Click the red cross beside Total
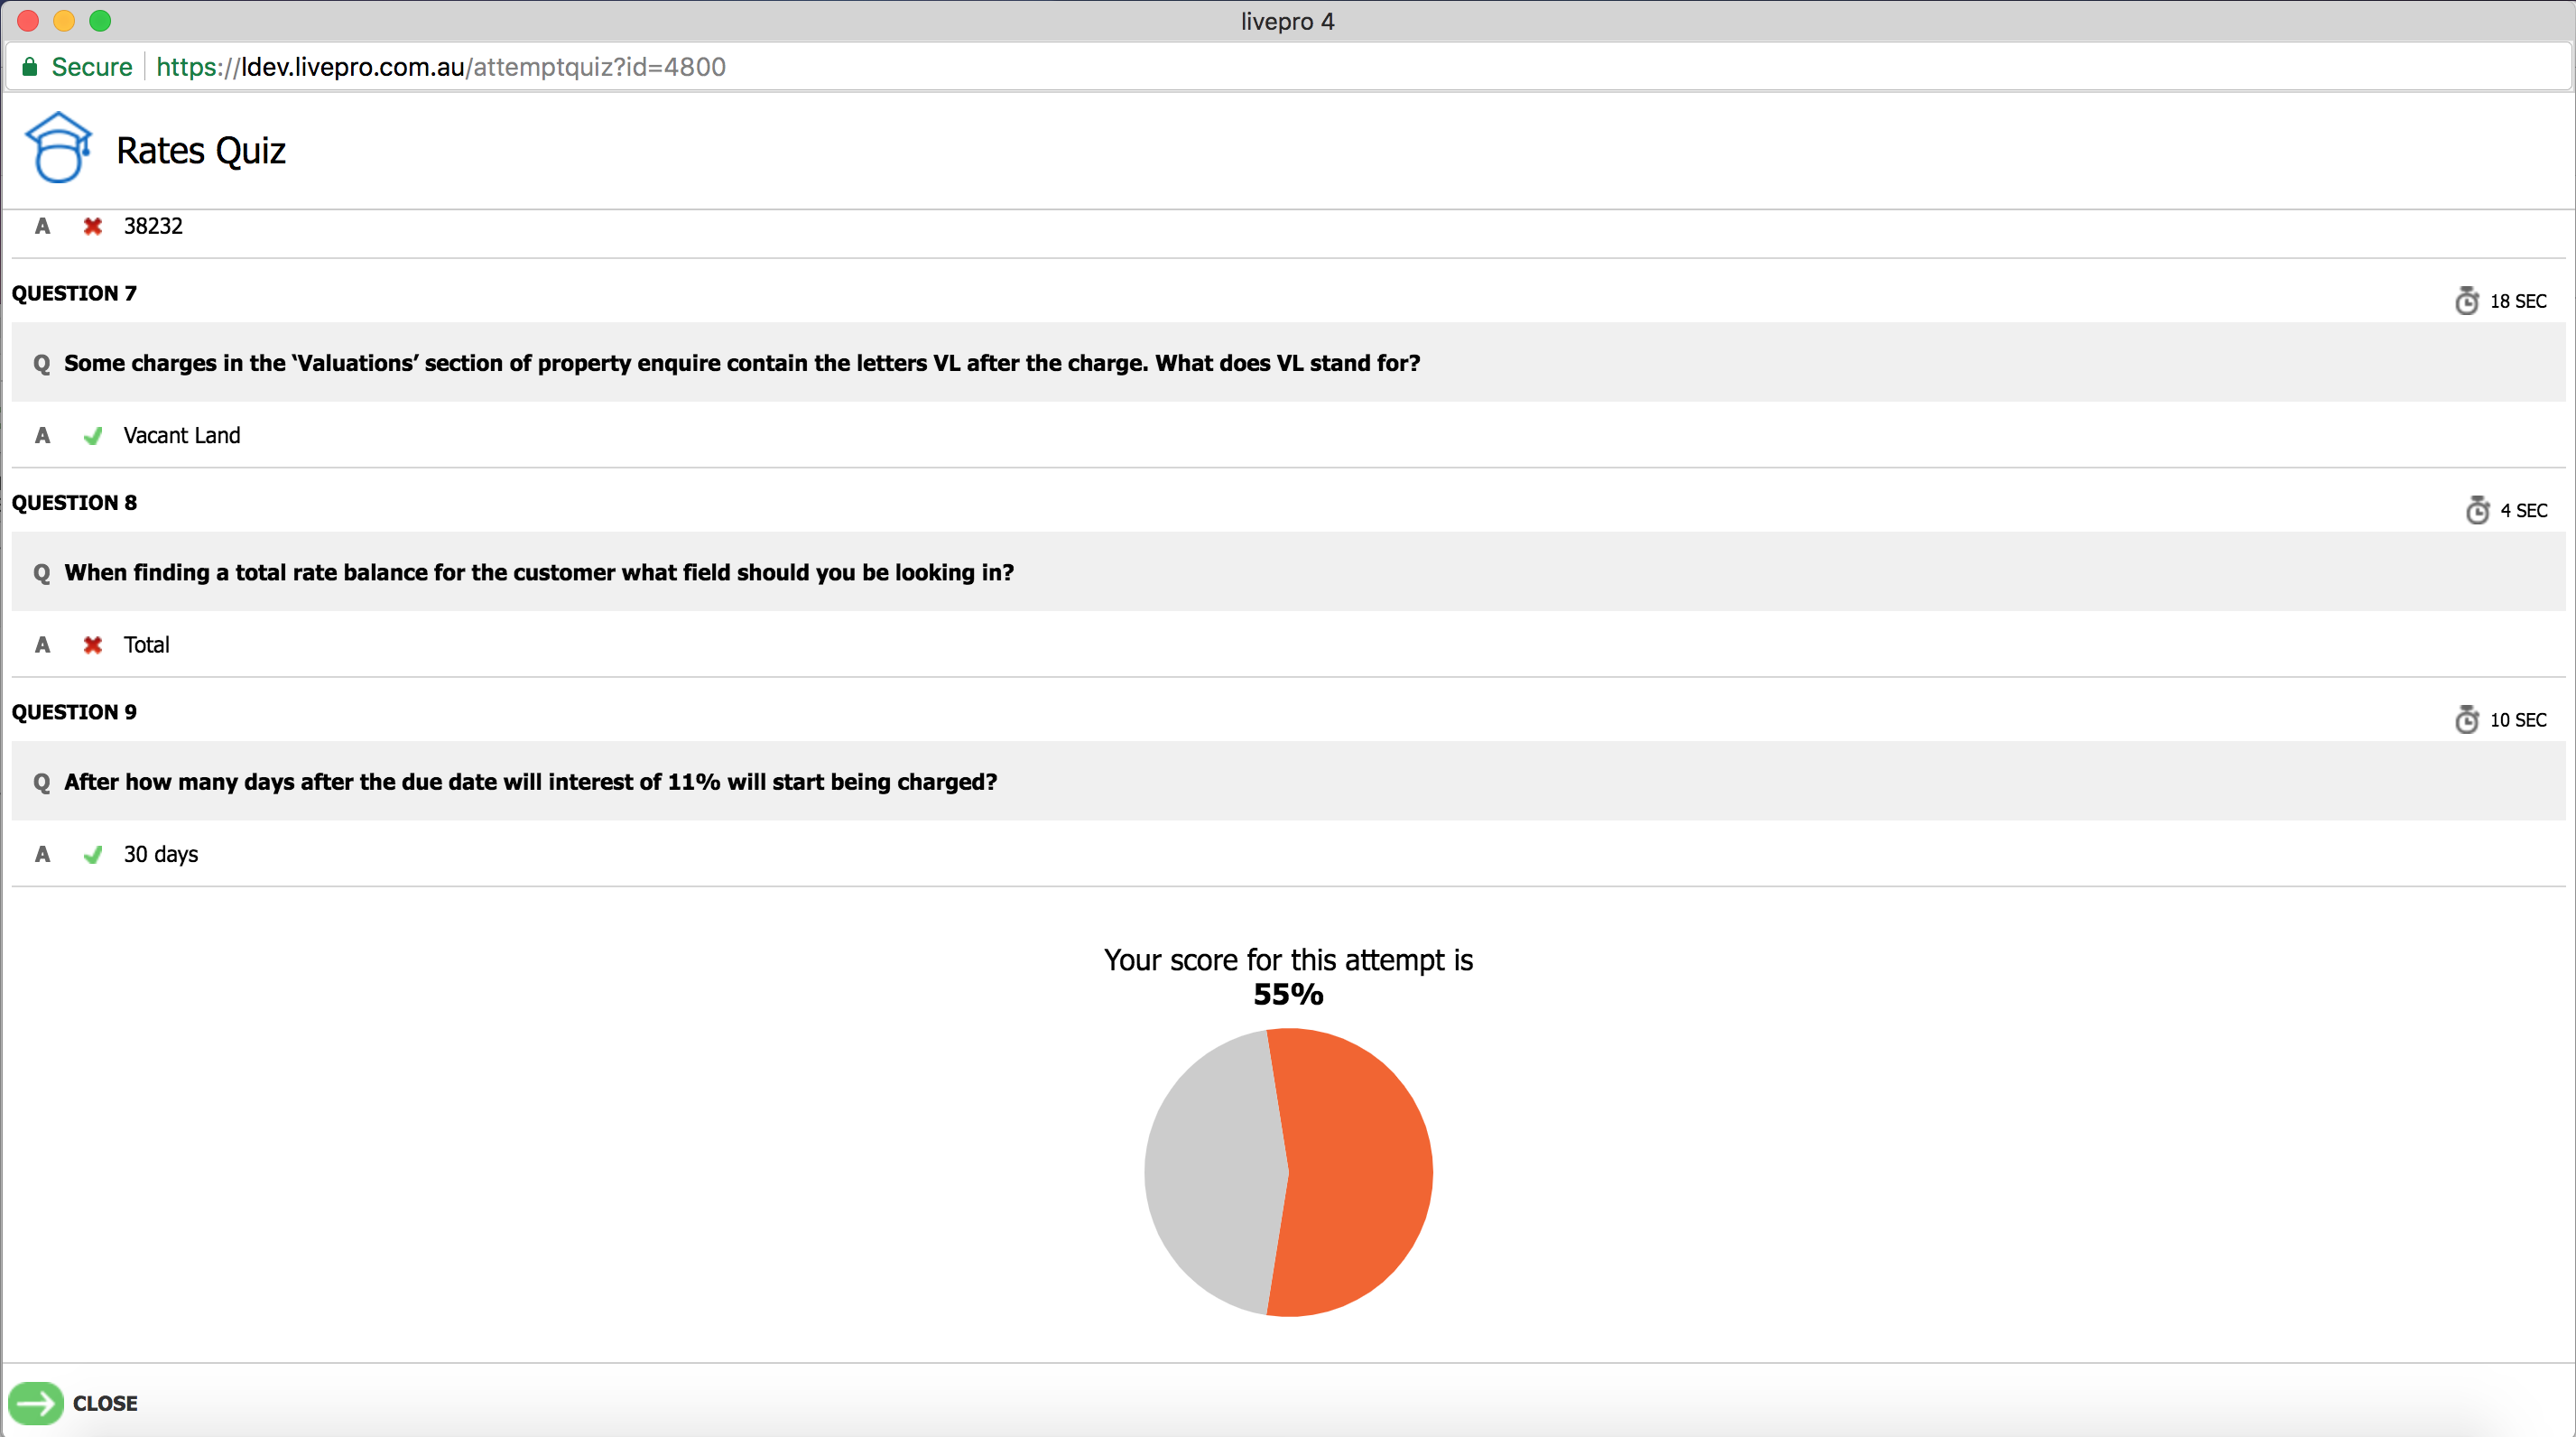 point(92,645)
